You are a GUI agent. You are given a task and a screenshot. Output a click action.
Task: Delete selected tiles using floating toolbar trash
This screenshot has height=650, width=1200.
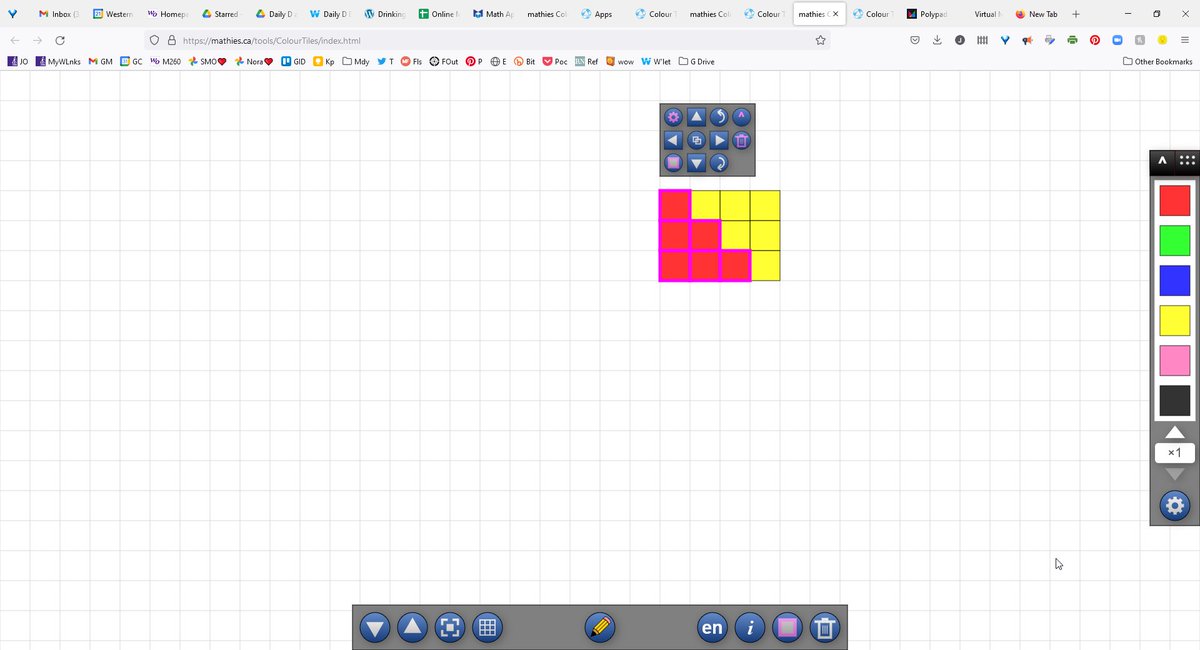point(741,140)
